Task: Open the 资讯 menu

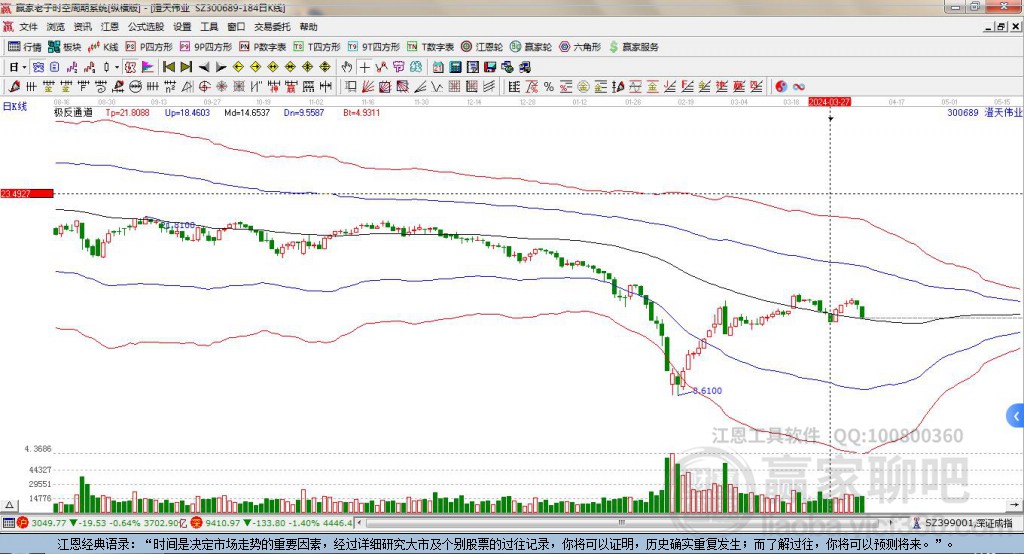Action: 82,27
